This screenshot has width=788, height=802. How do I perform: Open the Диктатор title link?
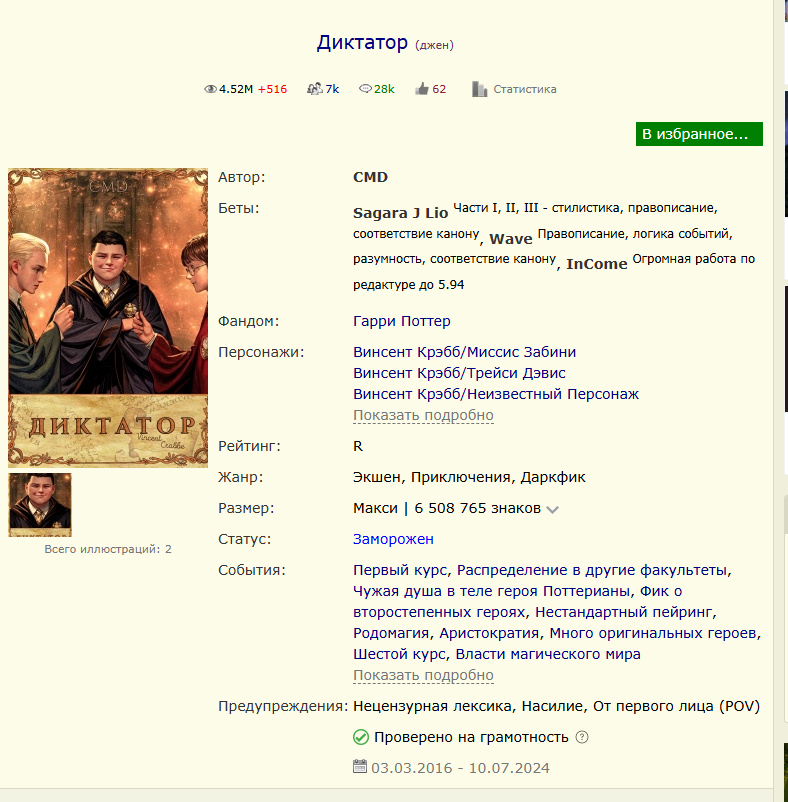(362, 42)
